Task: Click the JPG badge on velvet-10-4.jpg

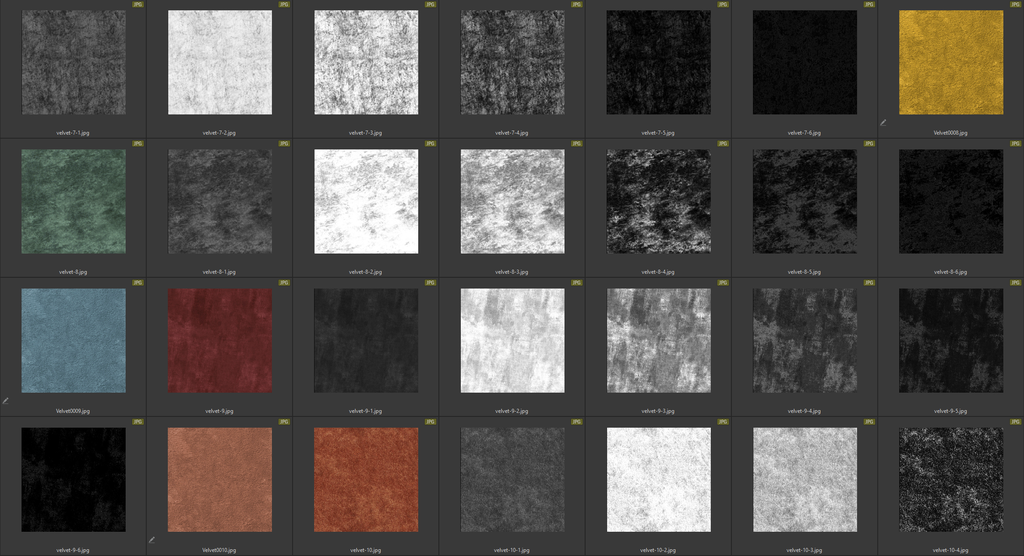Action: click(1015, 422)
